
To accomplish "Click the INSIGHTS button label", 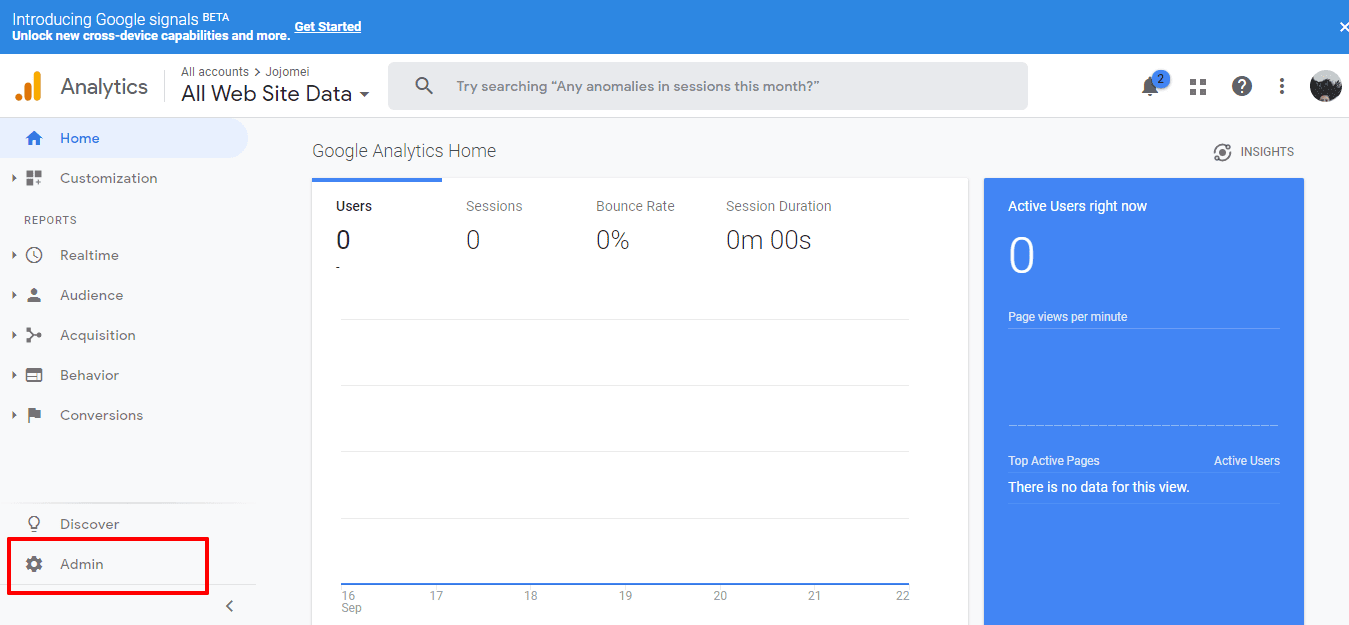I will 1267,152.
